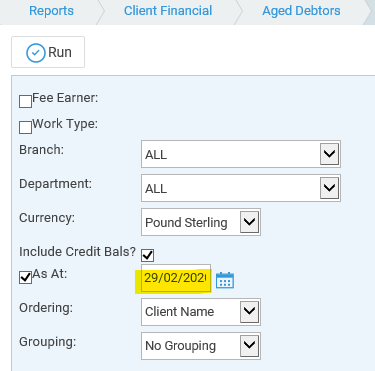Open the Currency dropdown arrow
Viewport: 375px width, 371px height.
tap(249, 222)
